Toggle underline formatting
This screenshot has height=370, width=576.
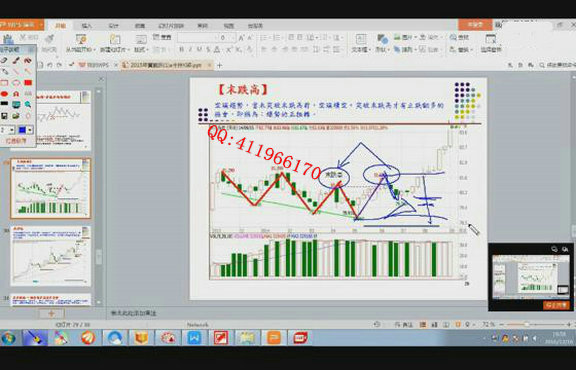199,49
